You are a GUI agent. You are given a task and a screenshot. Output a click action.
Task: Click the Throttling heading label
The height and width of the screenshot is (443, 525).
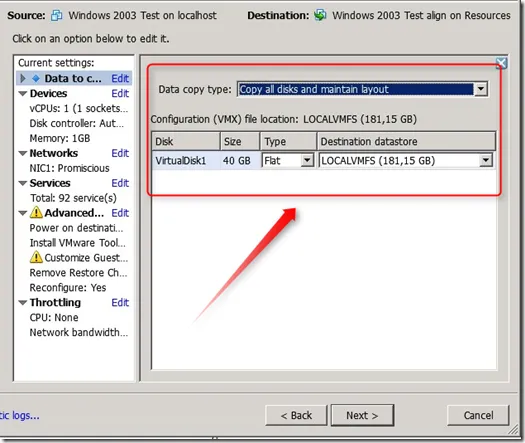(55, 302)
